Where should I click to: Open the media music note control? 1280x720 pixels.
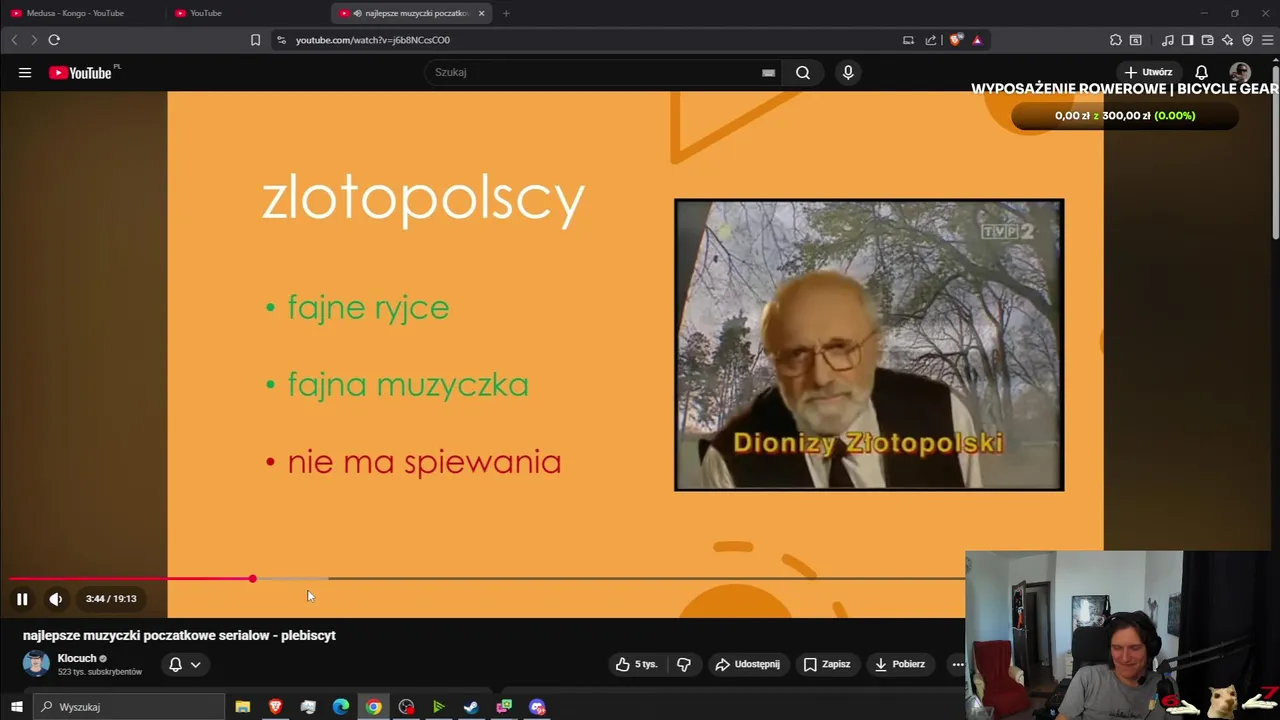click(1168, 40)
